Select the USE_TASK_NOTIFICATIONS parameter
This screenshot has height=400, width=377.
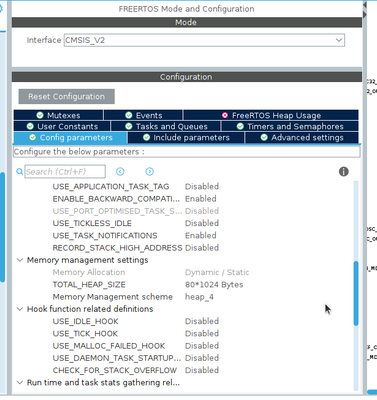click(x=105, y=236)
